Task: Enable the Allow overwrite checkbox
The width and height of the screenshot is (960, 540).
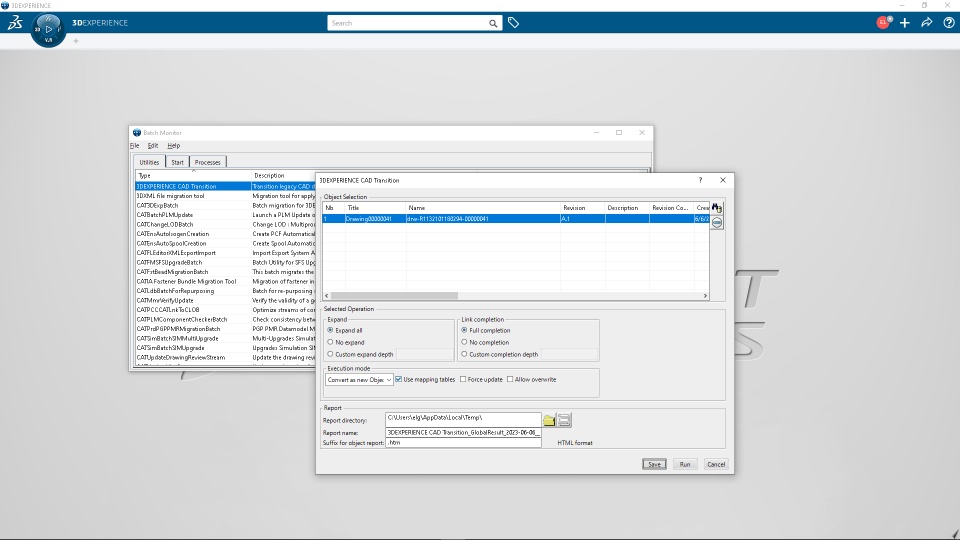Action: (510, 380)
